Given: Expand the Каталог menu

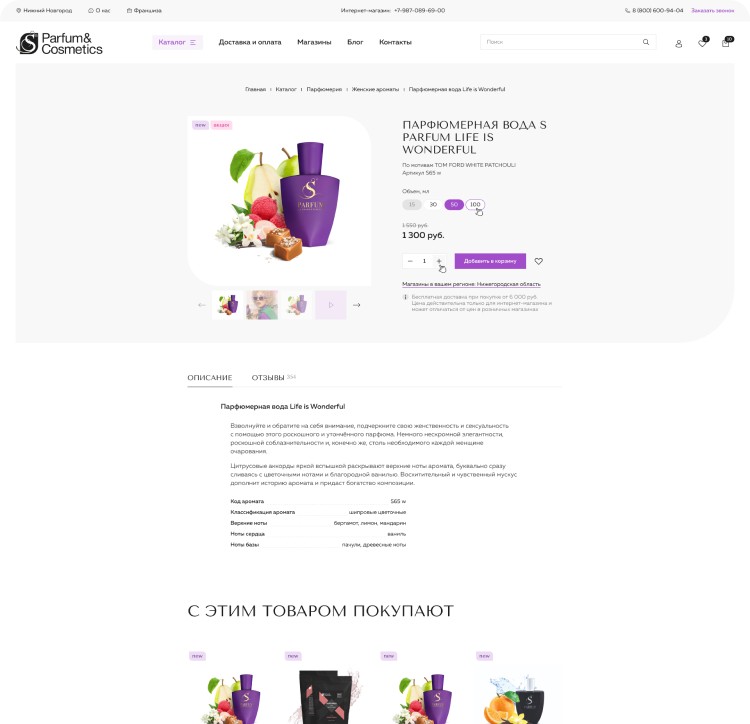Looking at the screenshot, I should click(x=177, y=42).
